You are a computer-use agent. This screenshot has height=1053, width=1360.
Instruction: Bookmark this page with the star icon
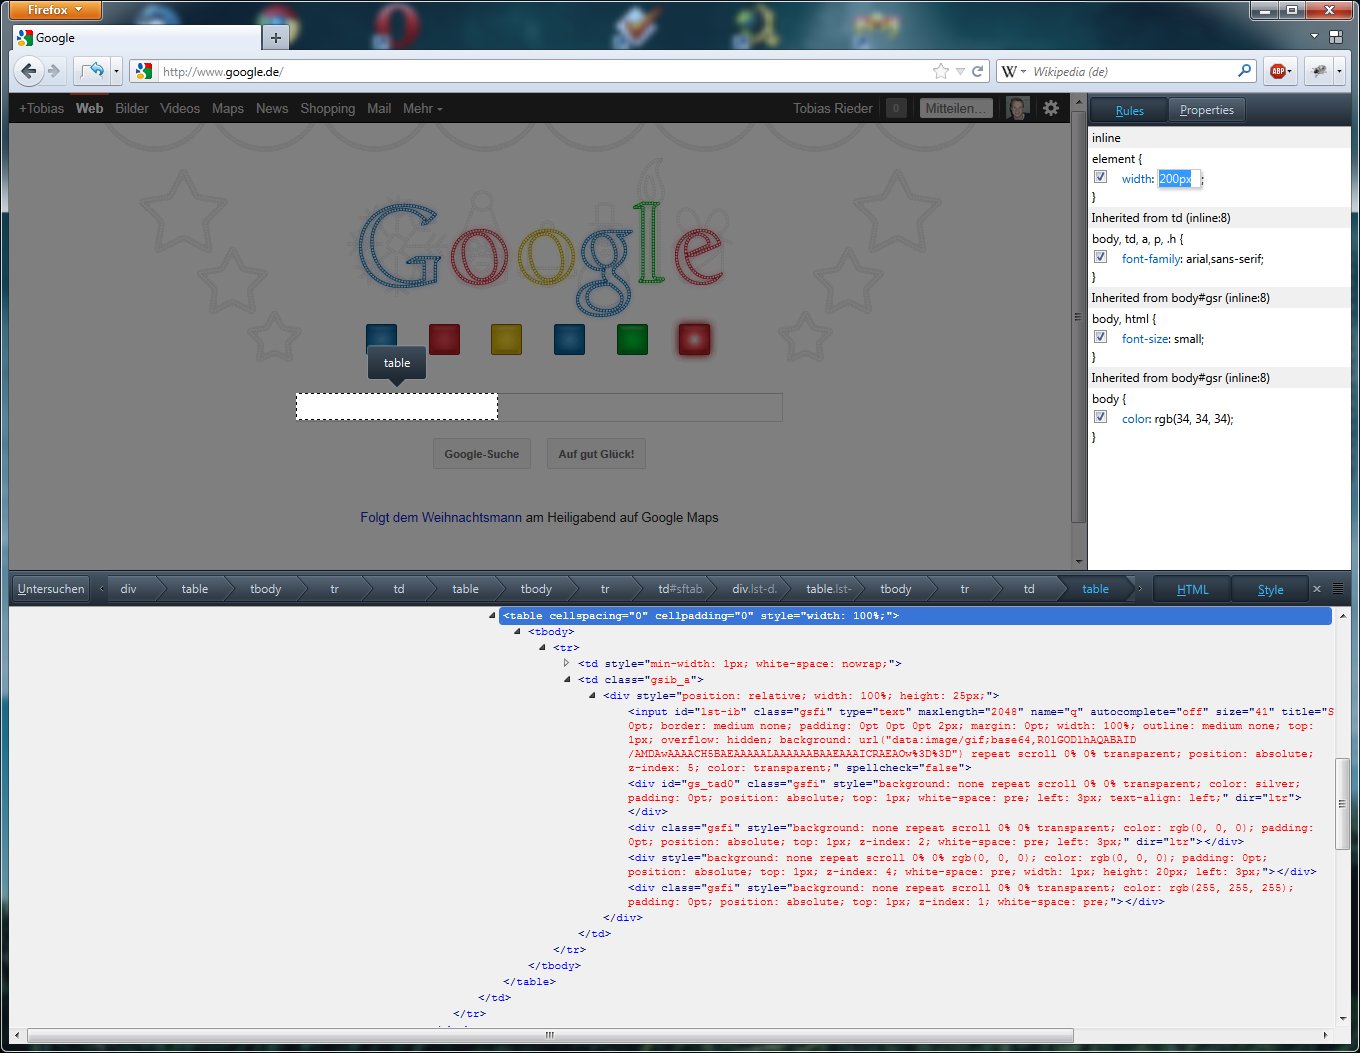pos(941,71)
